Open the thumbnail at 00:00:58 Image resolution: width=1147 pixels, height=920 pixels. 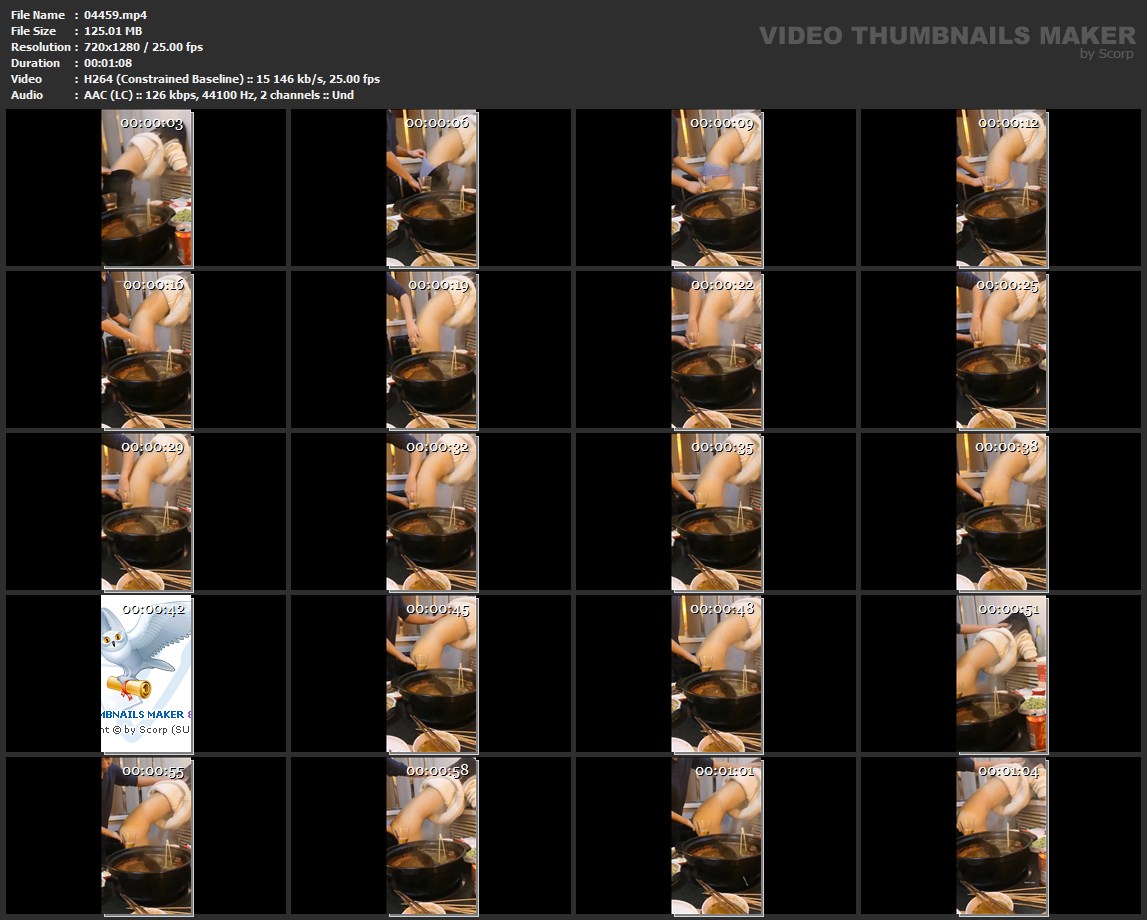432,836
